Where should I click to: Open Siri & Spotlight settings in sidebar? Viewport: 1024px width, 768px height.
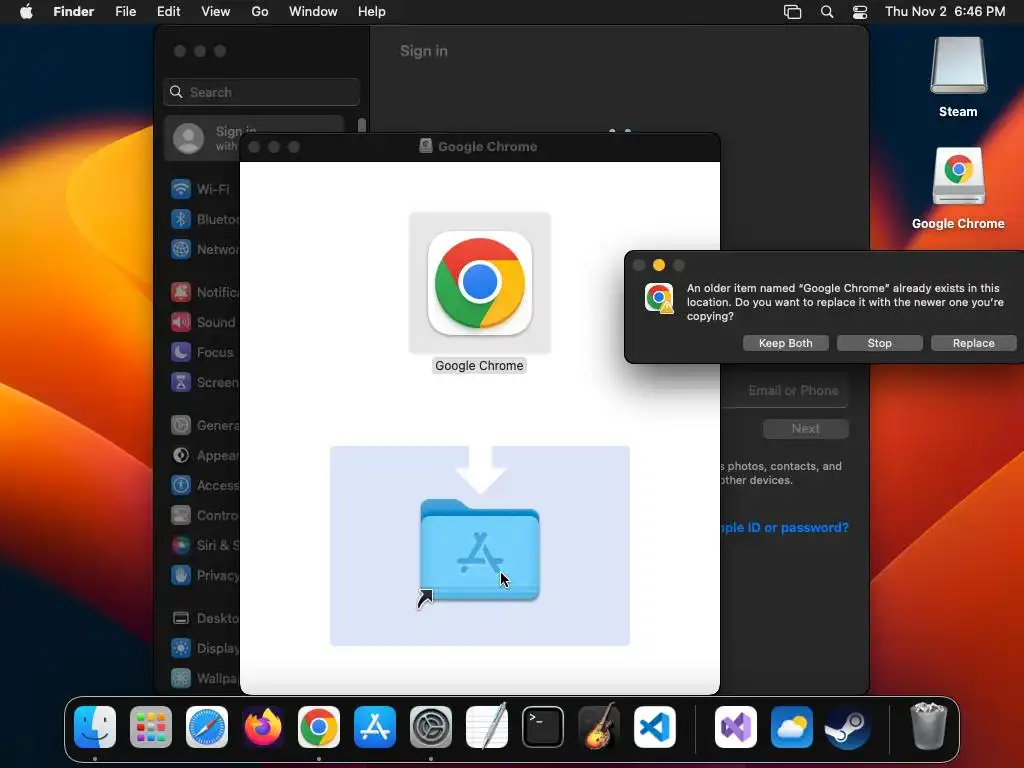pyautogui.click(x=204, y=545)
